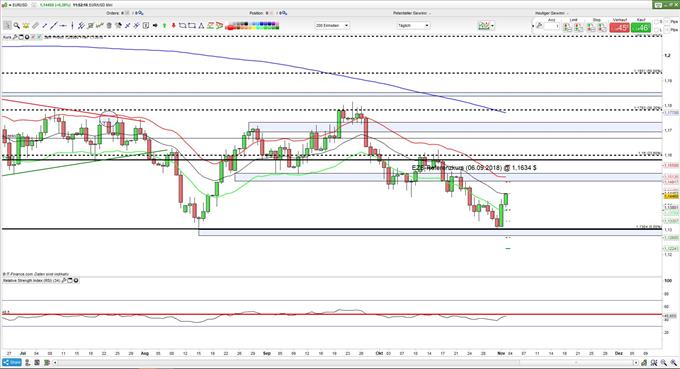Open the 200 Einheiten dropdown
This screenshot has height=369, width=680.
[332, 26]
